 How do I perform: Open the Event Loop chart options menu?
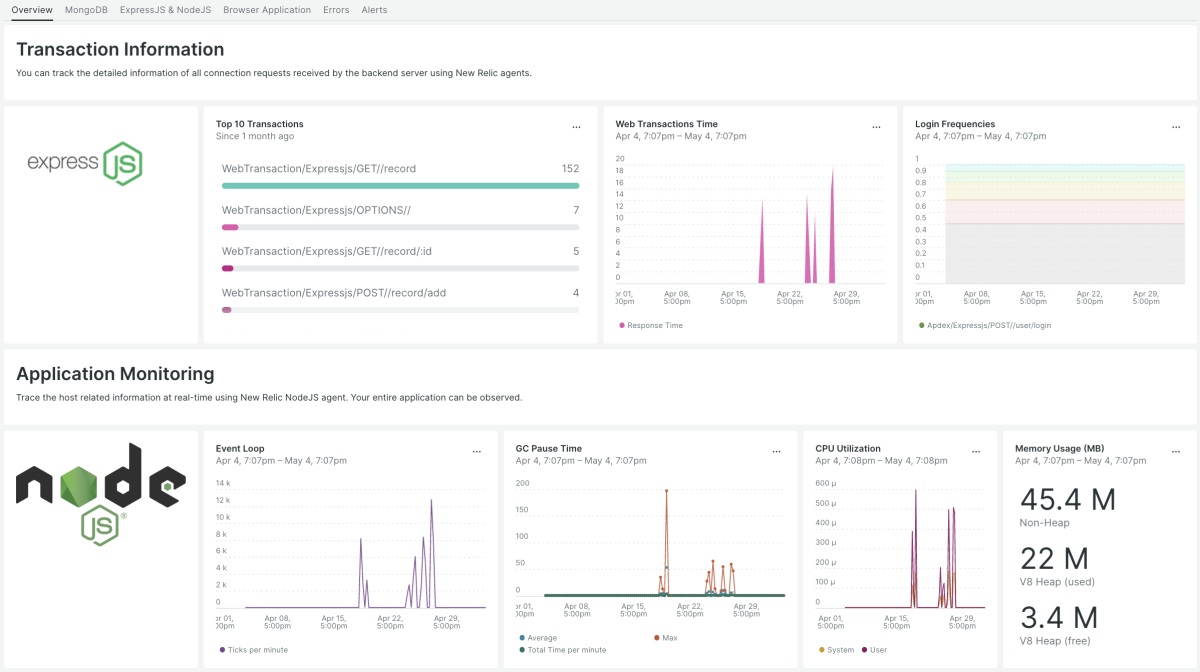tap(476, 451)
